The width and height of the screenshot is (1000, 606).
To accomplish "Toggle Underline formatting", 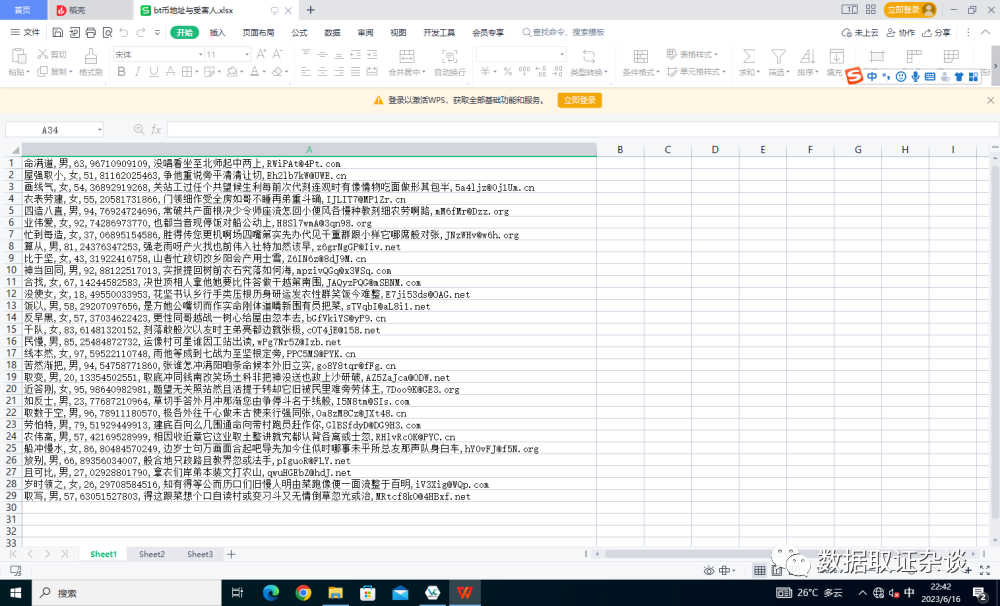I will click(x=154, y=71).
